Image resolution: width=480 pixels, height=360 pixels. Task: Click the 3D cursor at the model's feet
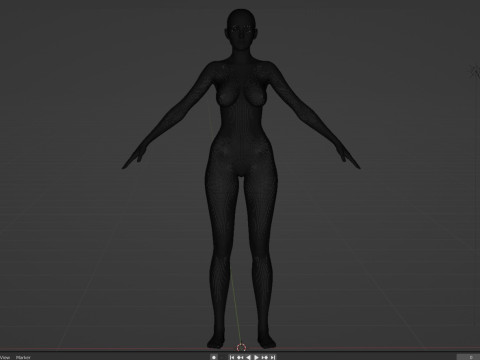[241, 348]
